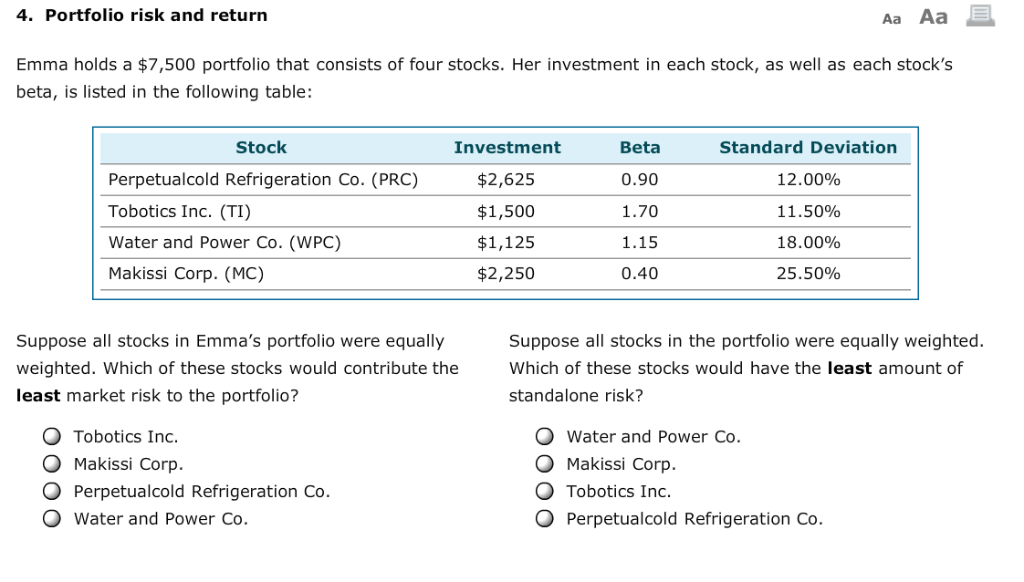
Task: Select Makissi Corp. for least market risk
Action: pyautogui.click(x=52, y=464)
